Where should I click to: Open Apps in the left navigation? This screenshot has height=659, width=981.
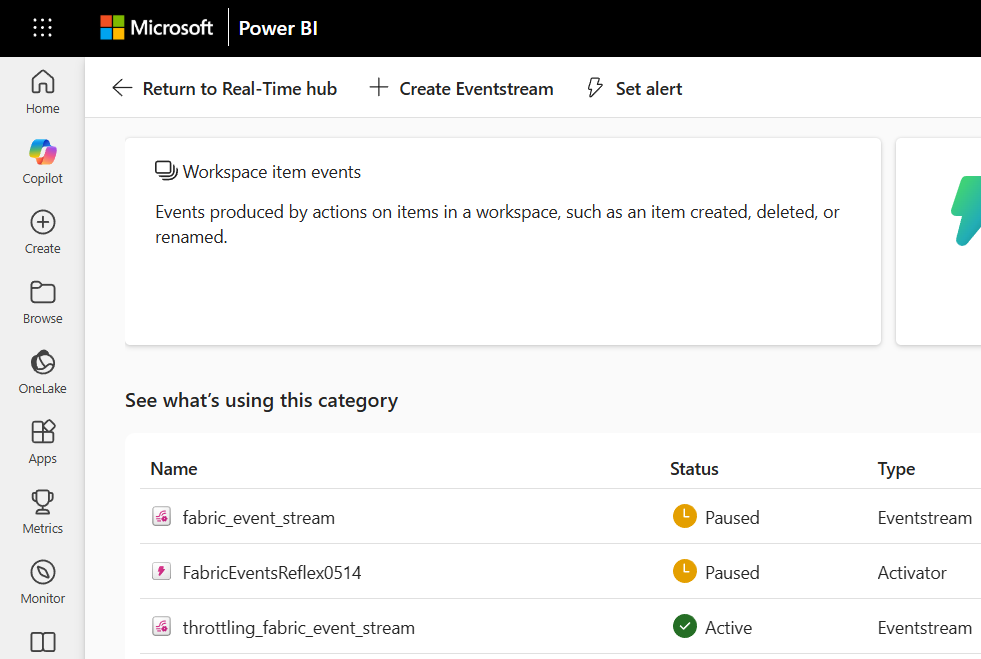(x=42, y=441)
